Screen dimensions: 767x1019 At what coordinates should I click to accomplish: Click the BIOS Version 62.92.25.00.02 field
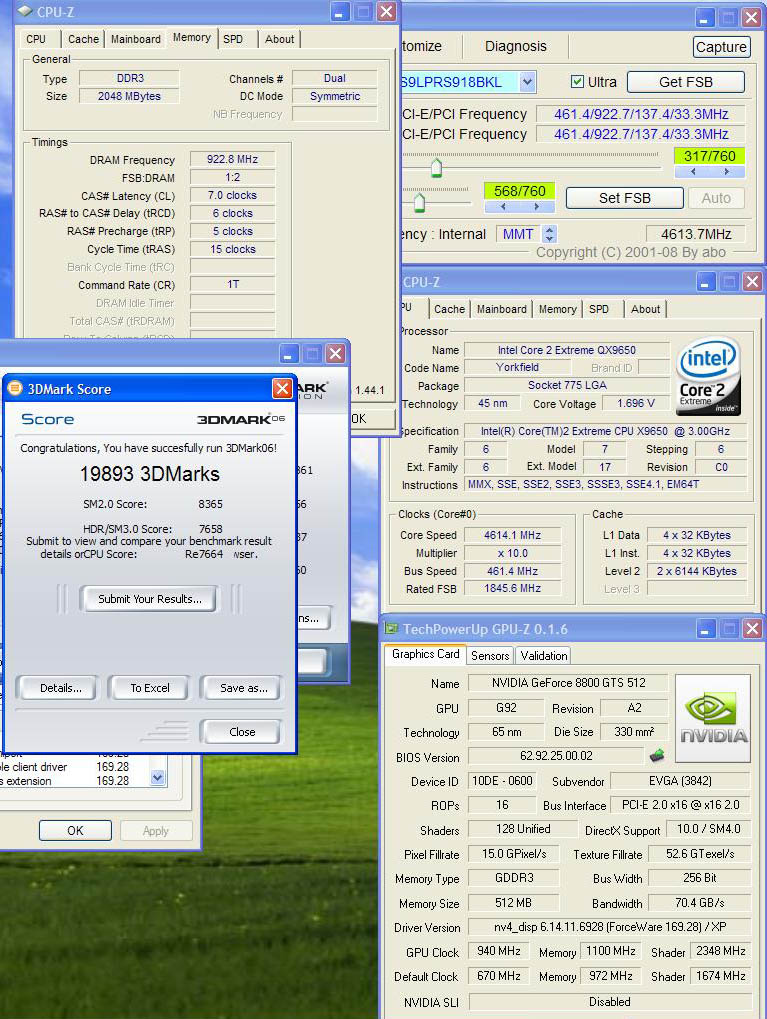(x=556, y=756)
